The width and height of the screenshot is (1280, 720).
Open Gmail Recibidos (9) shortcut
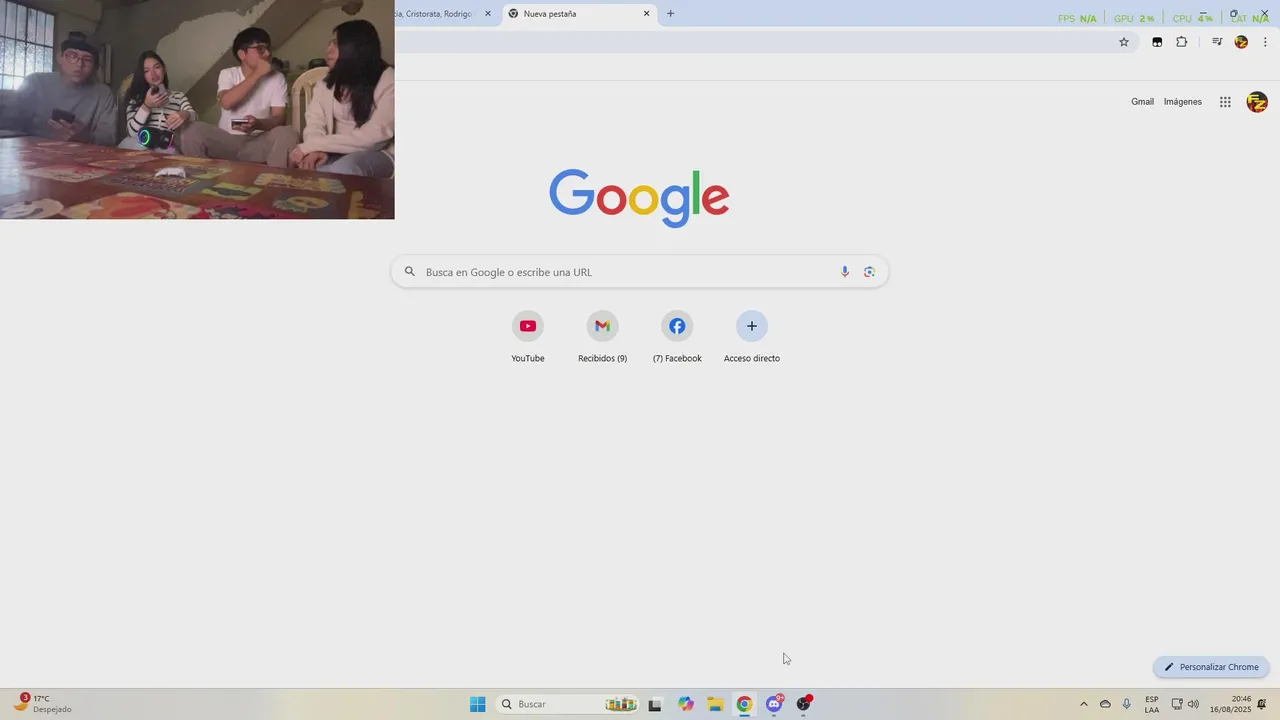[x=602, y=338]
